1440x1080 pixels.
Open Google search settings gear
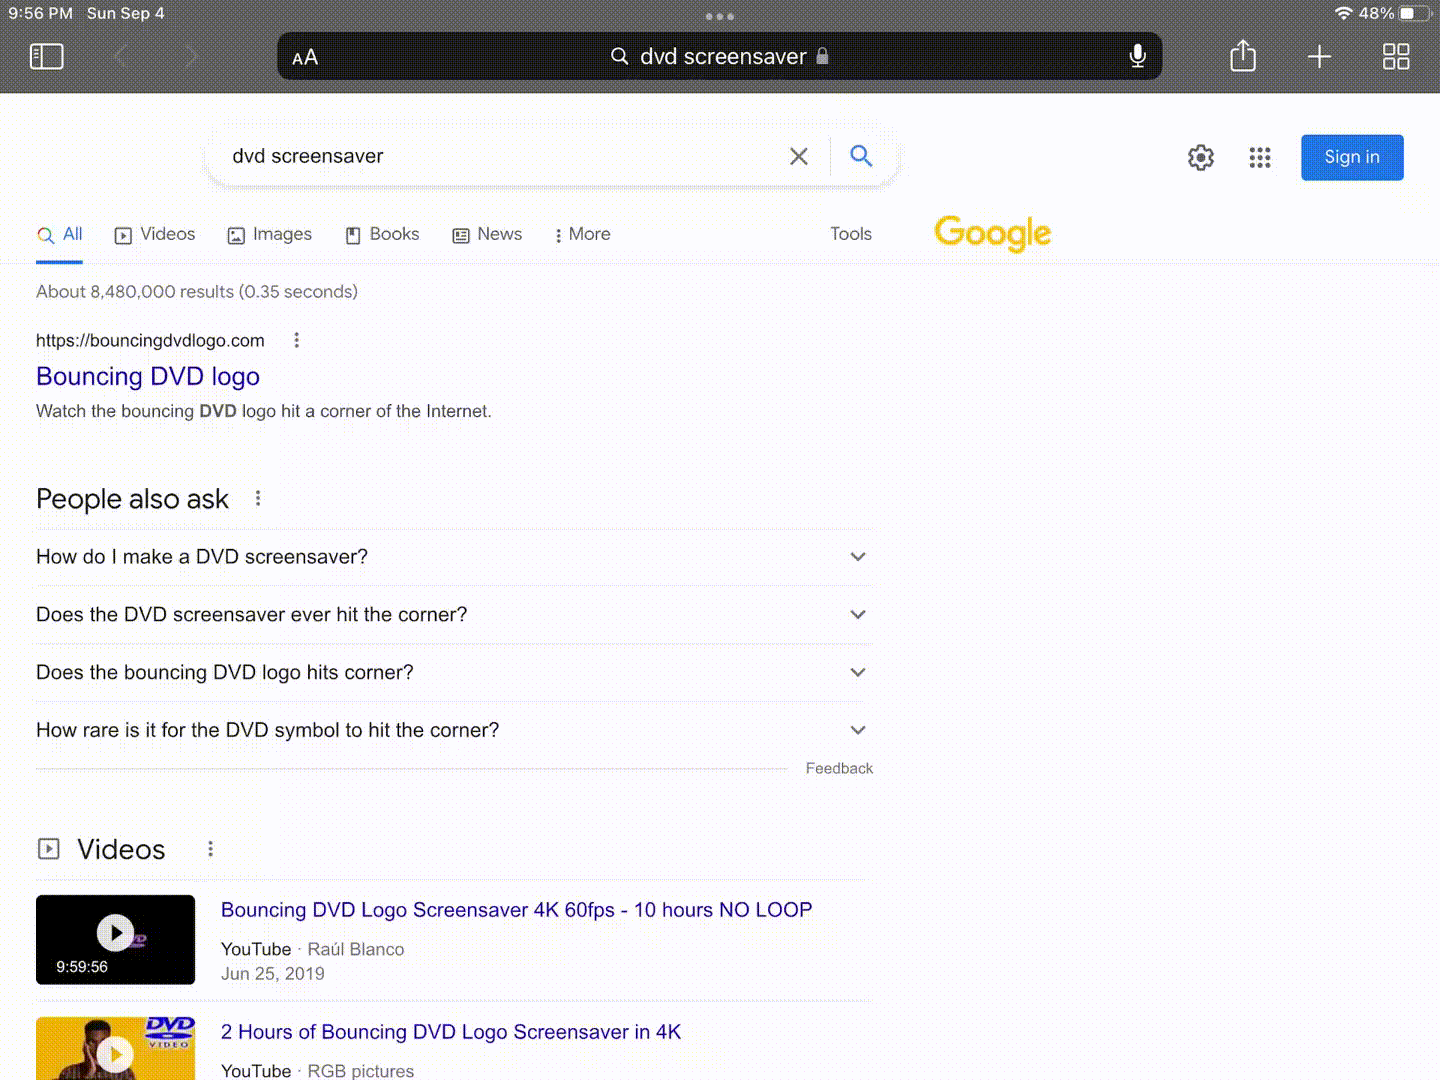1200,157
